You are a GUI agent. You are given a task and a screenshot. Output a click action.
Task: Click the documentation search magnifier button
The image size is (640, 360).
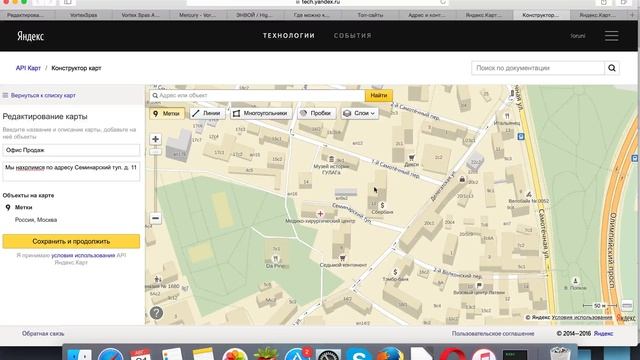(x=611, y=68)
